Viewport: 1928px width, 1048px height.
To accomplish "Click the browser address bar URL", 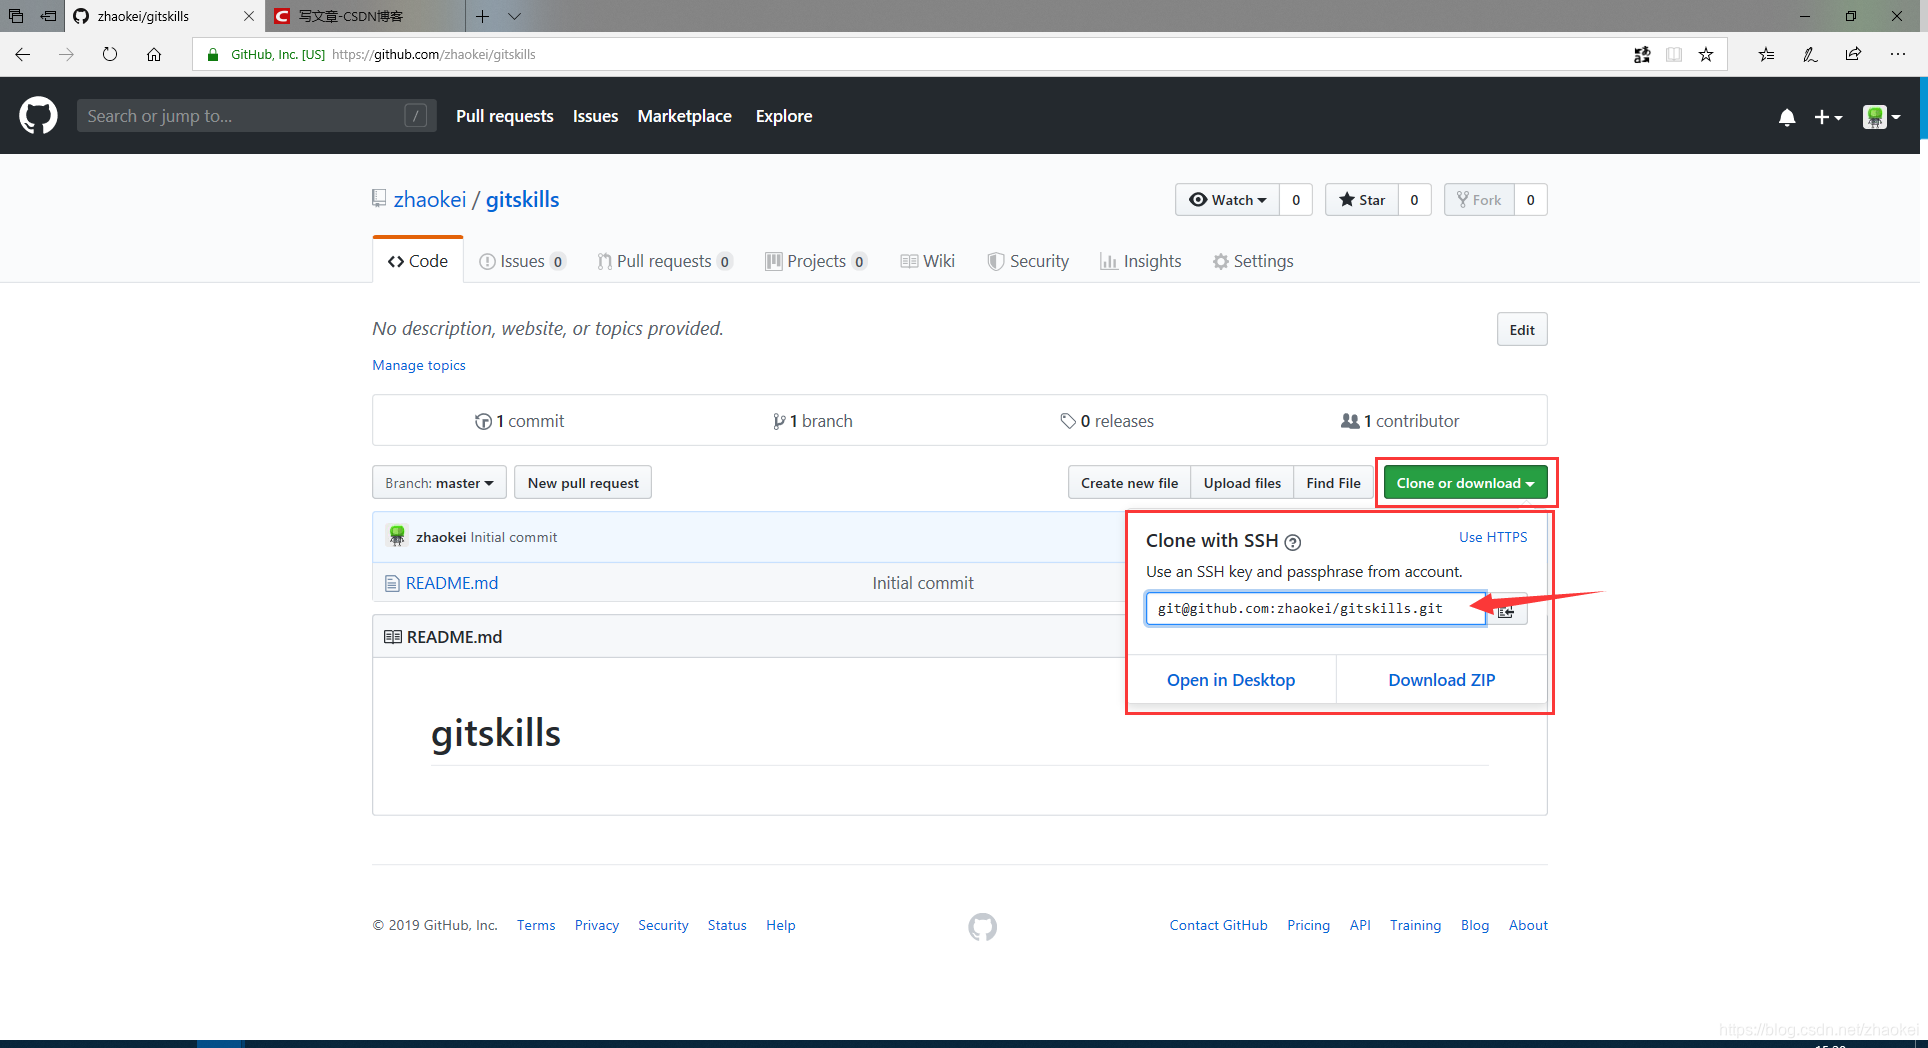I will 433,55.
